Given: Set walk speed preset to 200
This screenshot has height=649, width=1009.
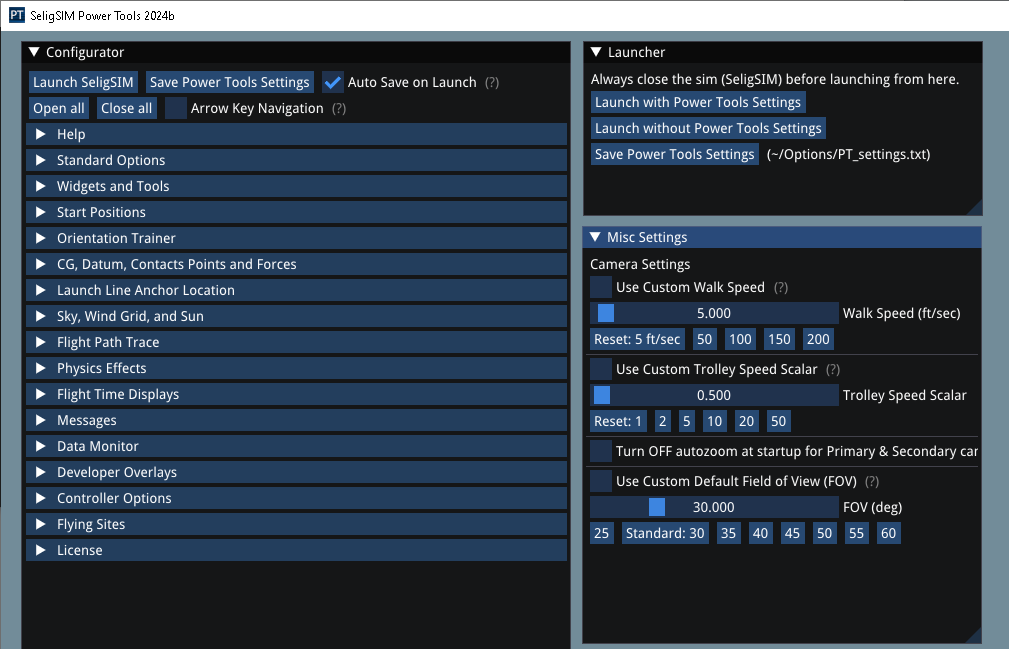Looking at the screenshot, I should tap(818, 339).
